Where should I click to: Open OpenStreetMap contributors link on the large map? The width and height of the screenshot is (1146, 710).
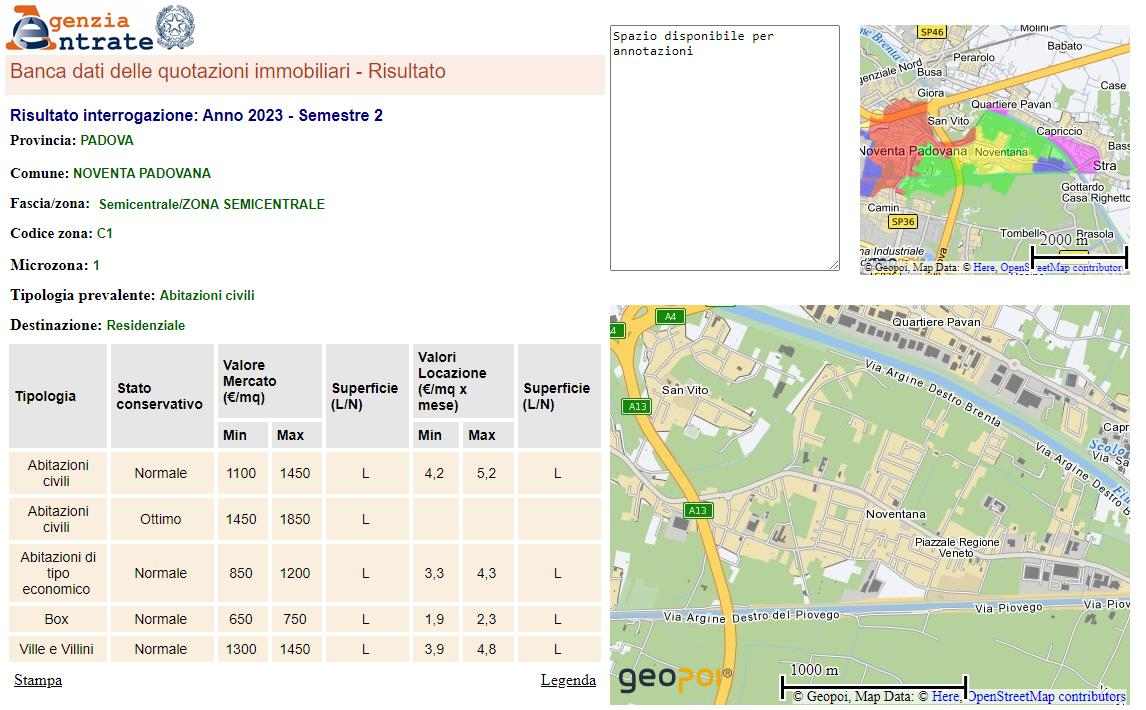tap(1046, 696)
